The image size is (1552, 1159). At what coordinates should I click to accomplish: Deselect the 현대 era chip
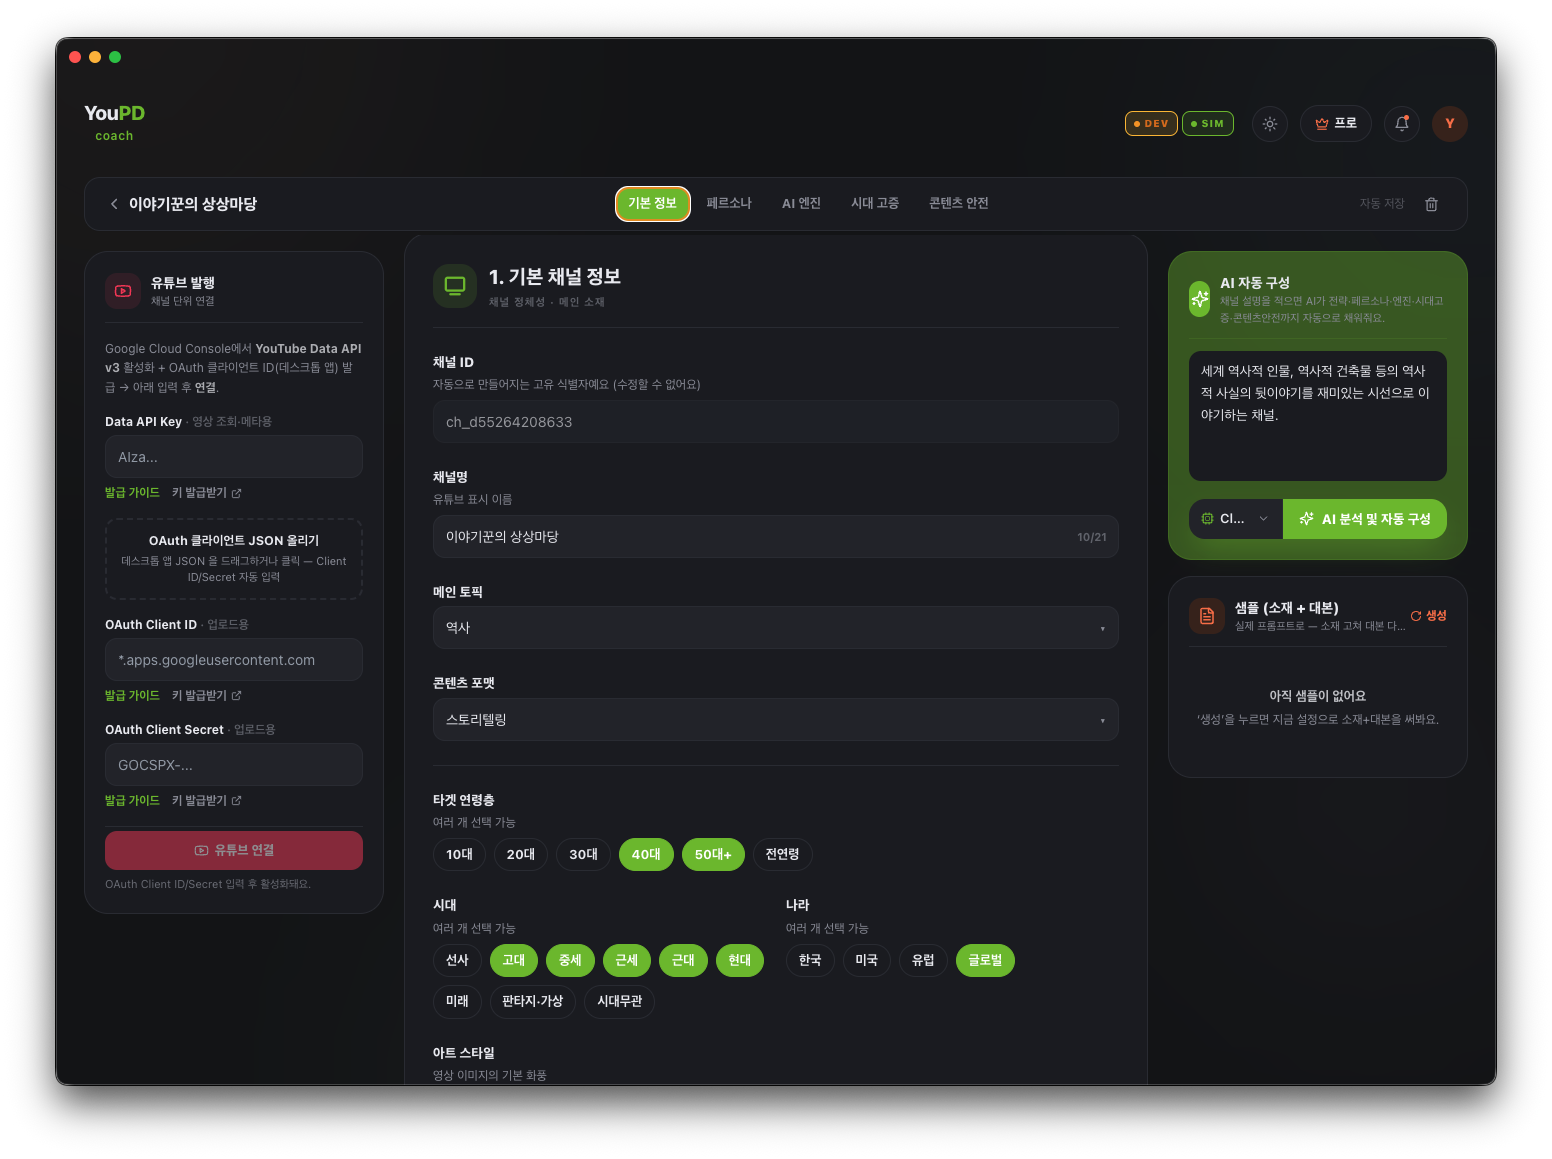740,961
